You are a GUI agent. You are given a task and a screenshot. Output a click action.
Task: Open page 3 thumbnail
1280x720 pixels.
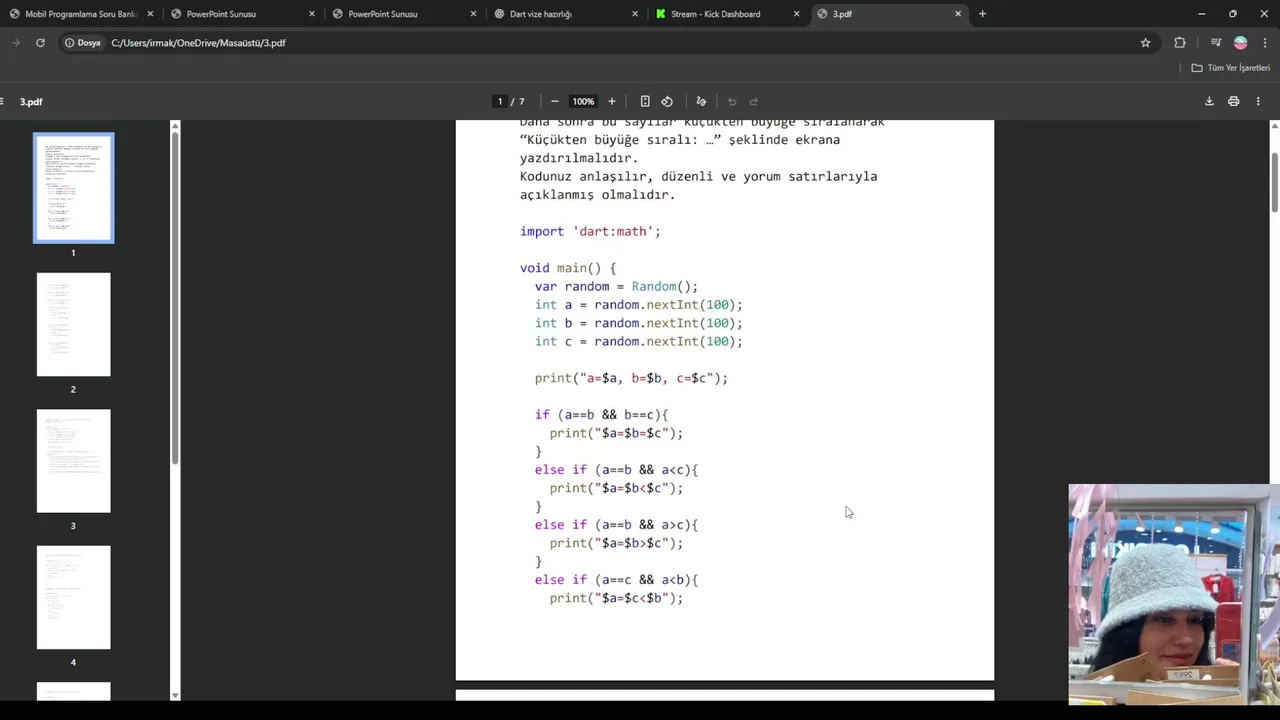tap(74, 461)
